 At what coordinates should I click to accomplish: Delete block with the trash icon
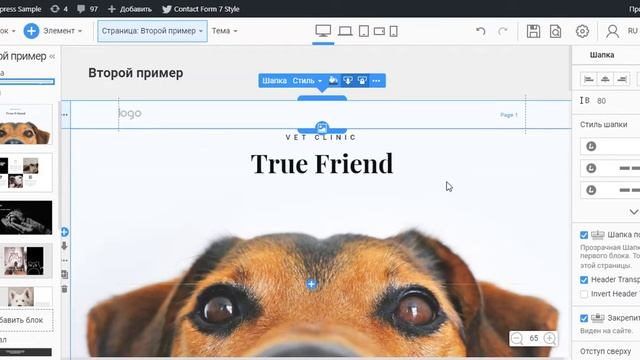pos(64,289)
